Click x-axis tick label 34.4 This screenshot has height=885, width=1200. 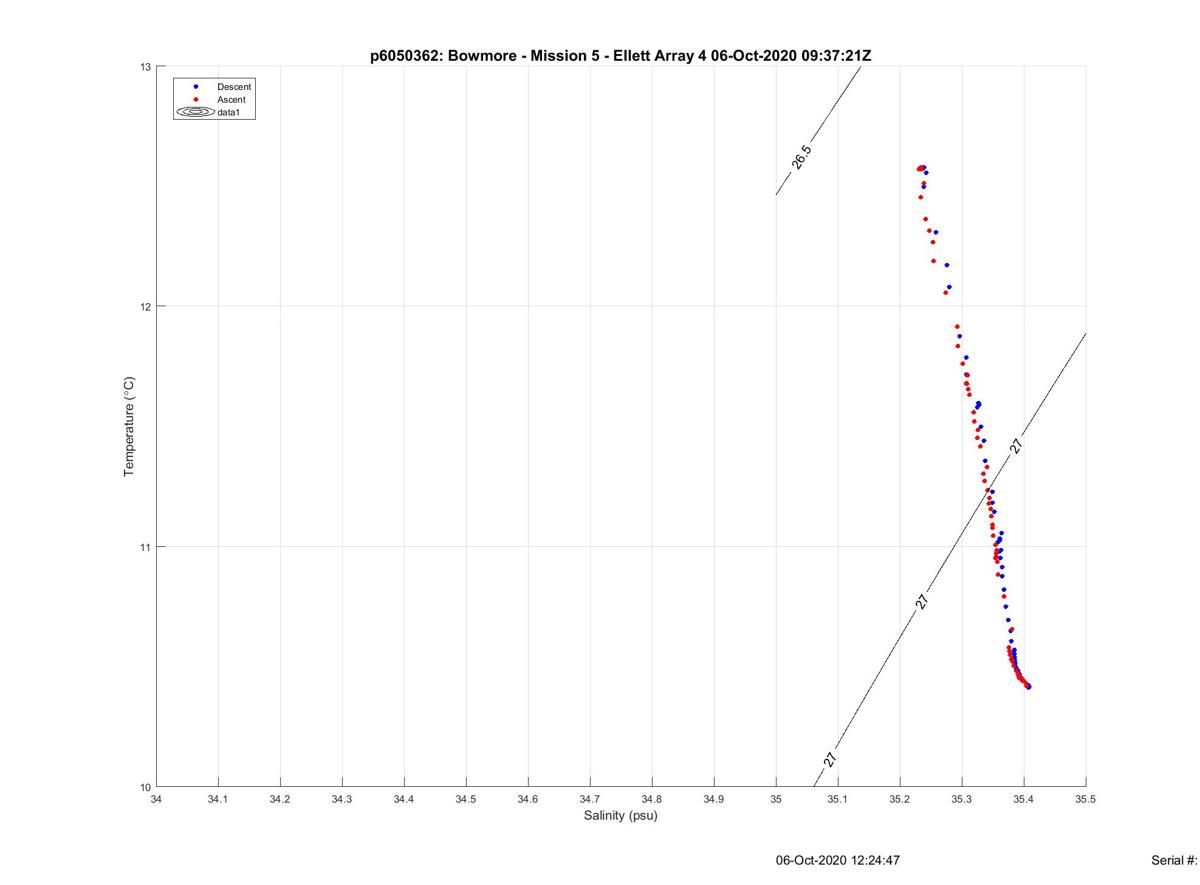click(404, 799)
